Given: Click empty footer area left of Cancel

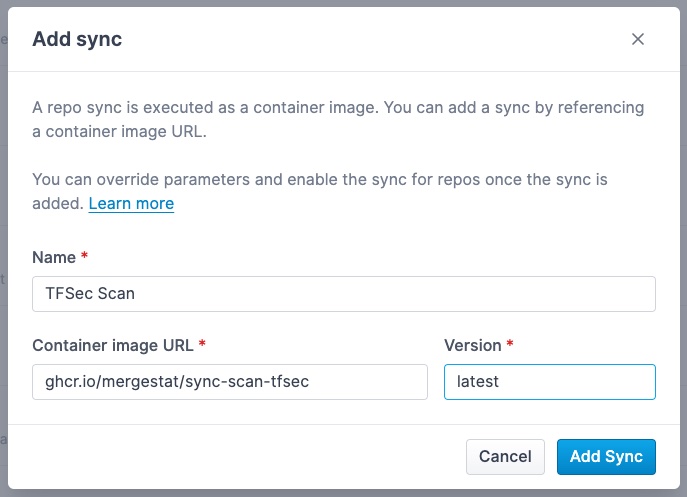Looking at the screenshot, I should (x=240, y=456).
